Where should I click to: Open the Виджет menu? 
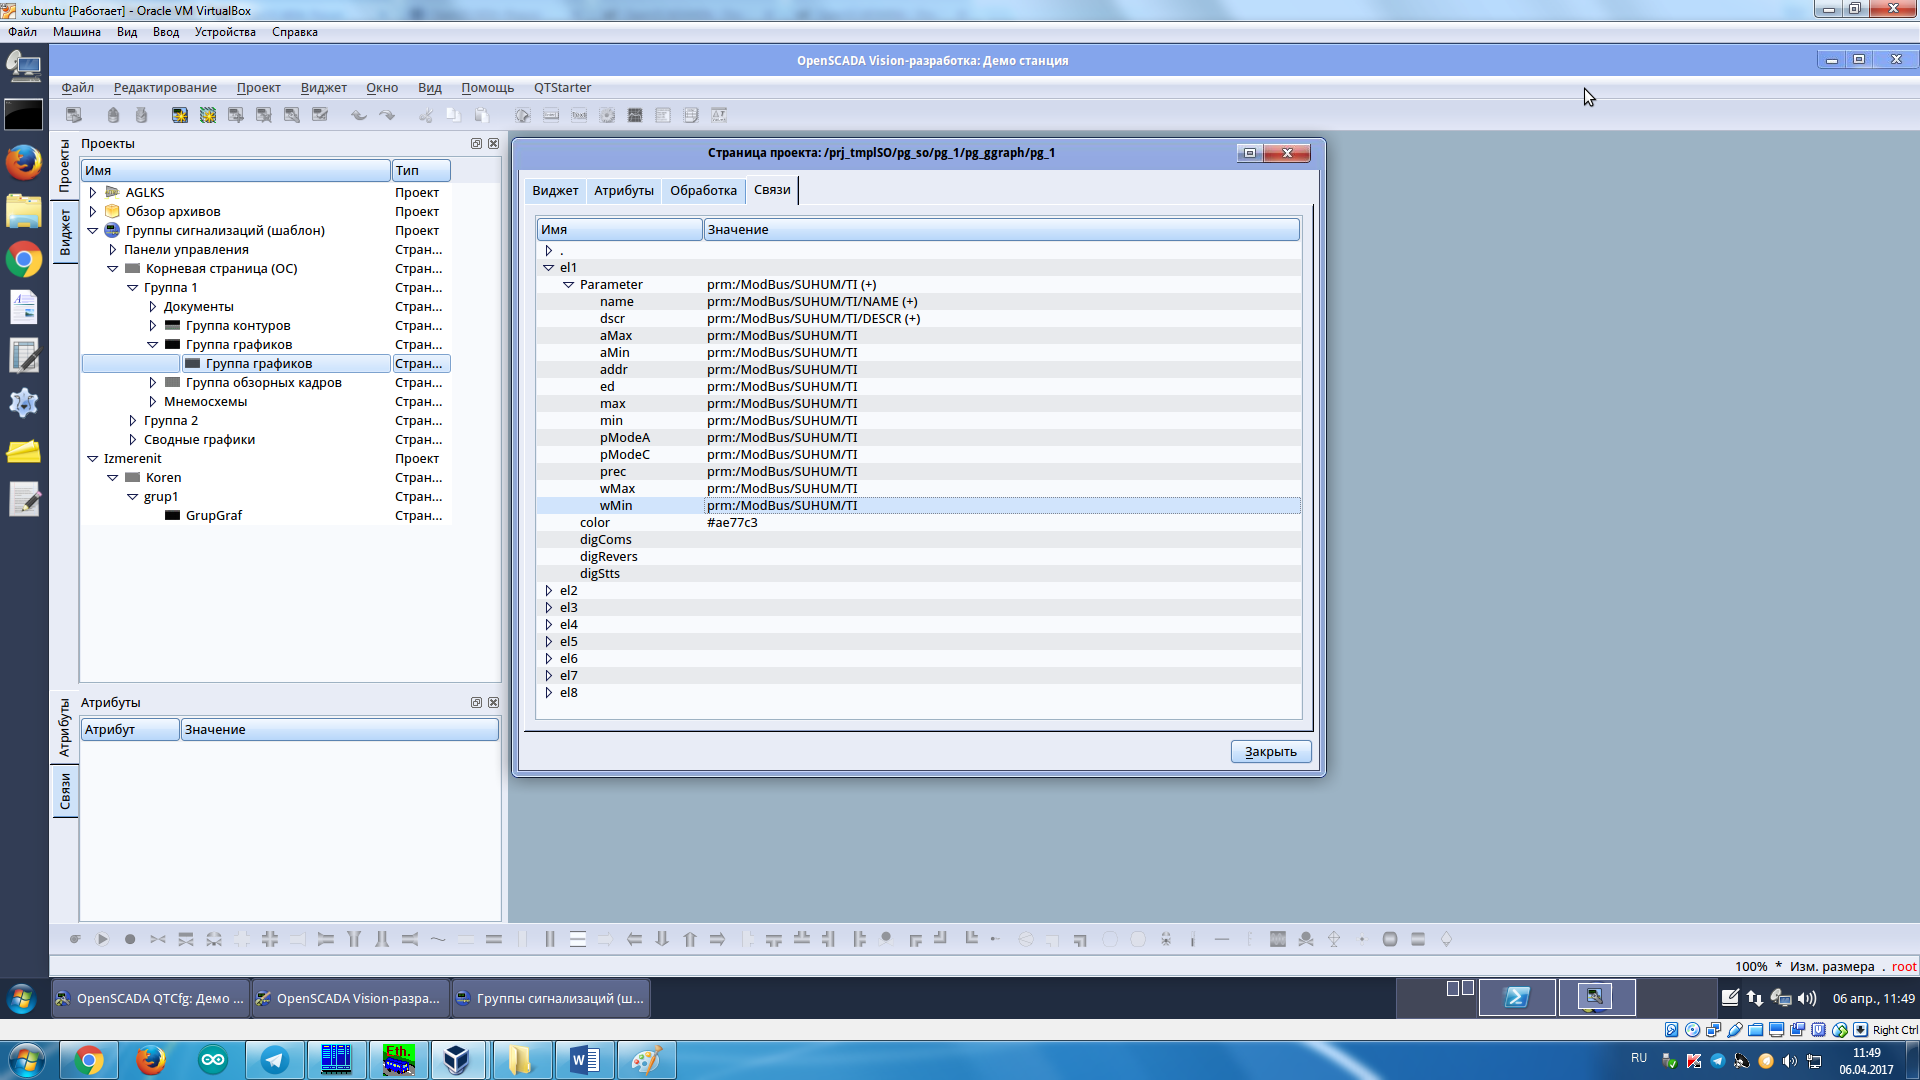[x=323, y=88]
